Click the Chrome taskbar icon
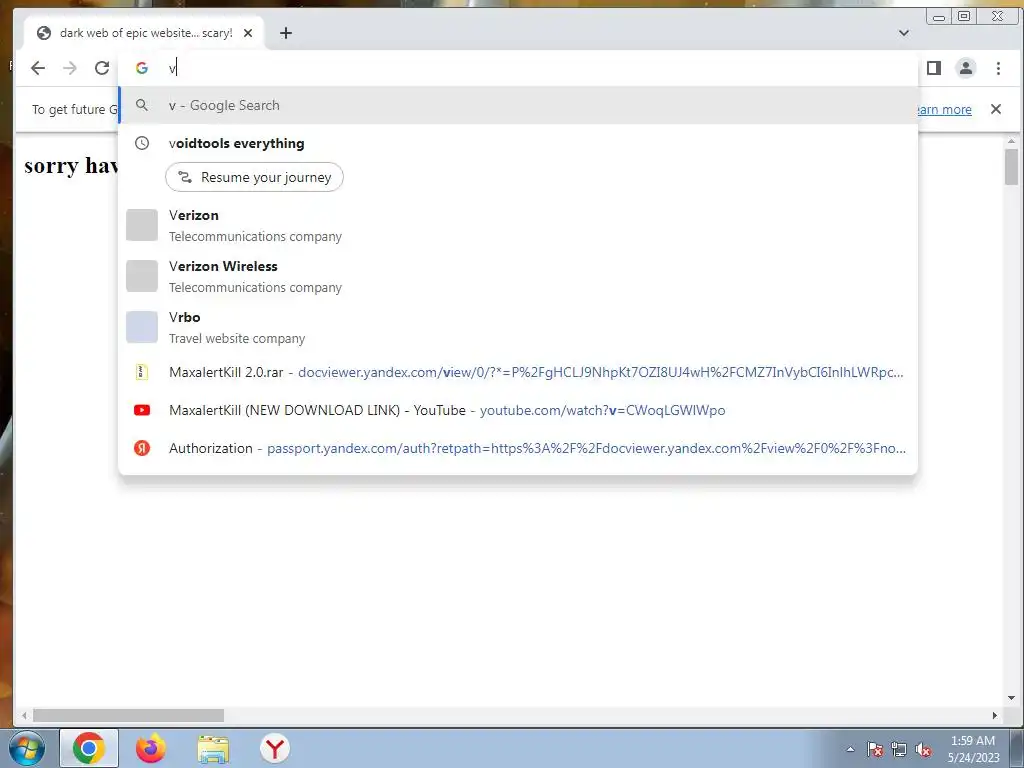Image resolution: width=1024 pixels, height=768 pixels. pyautogui.click(x=89, y=748)
